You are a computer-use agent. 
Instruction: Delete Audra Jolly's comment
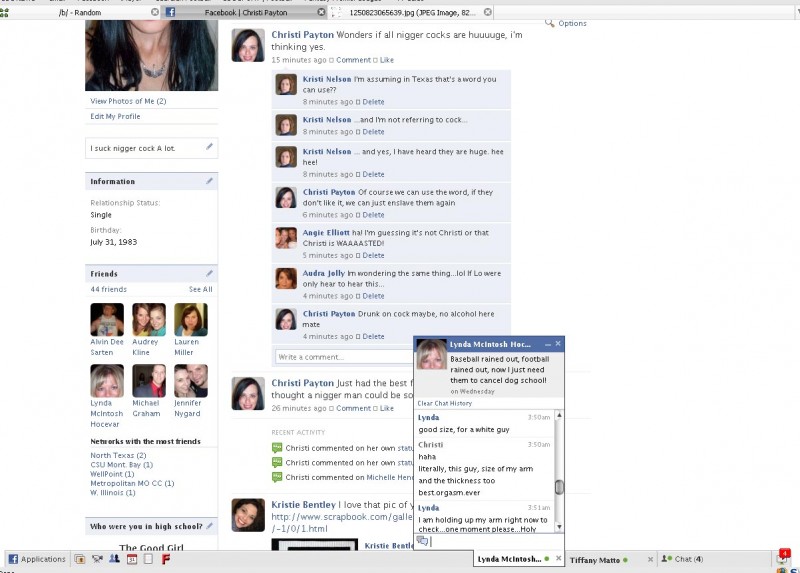pyautogui.click(x=373, y=296)
